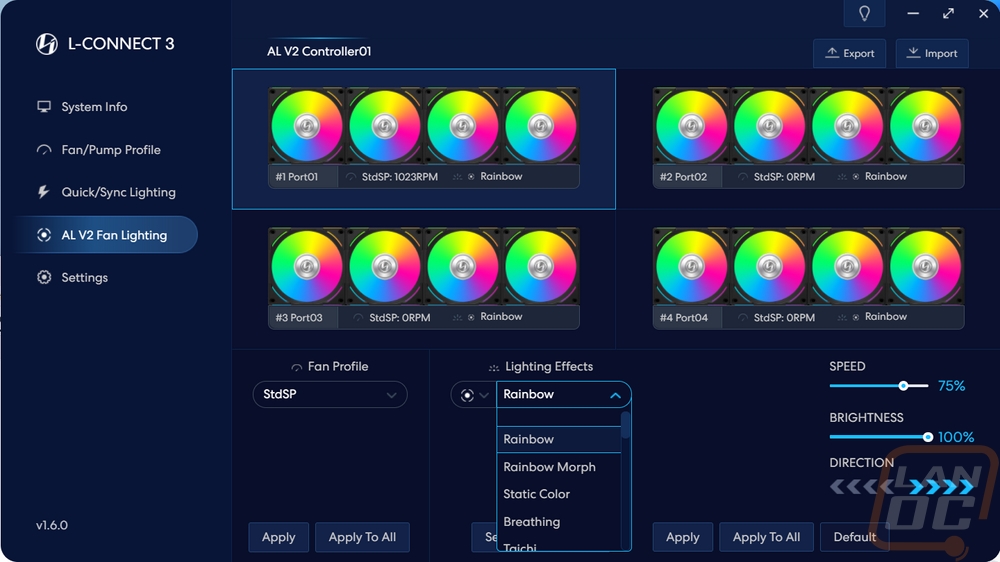The image size is (1000, 562).
Task: Click the Fan Profile header gauge icon
Action: [x=297, y=367]
